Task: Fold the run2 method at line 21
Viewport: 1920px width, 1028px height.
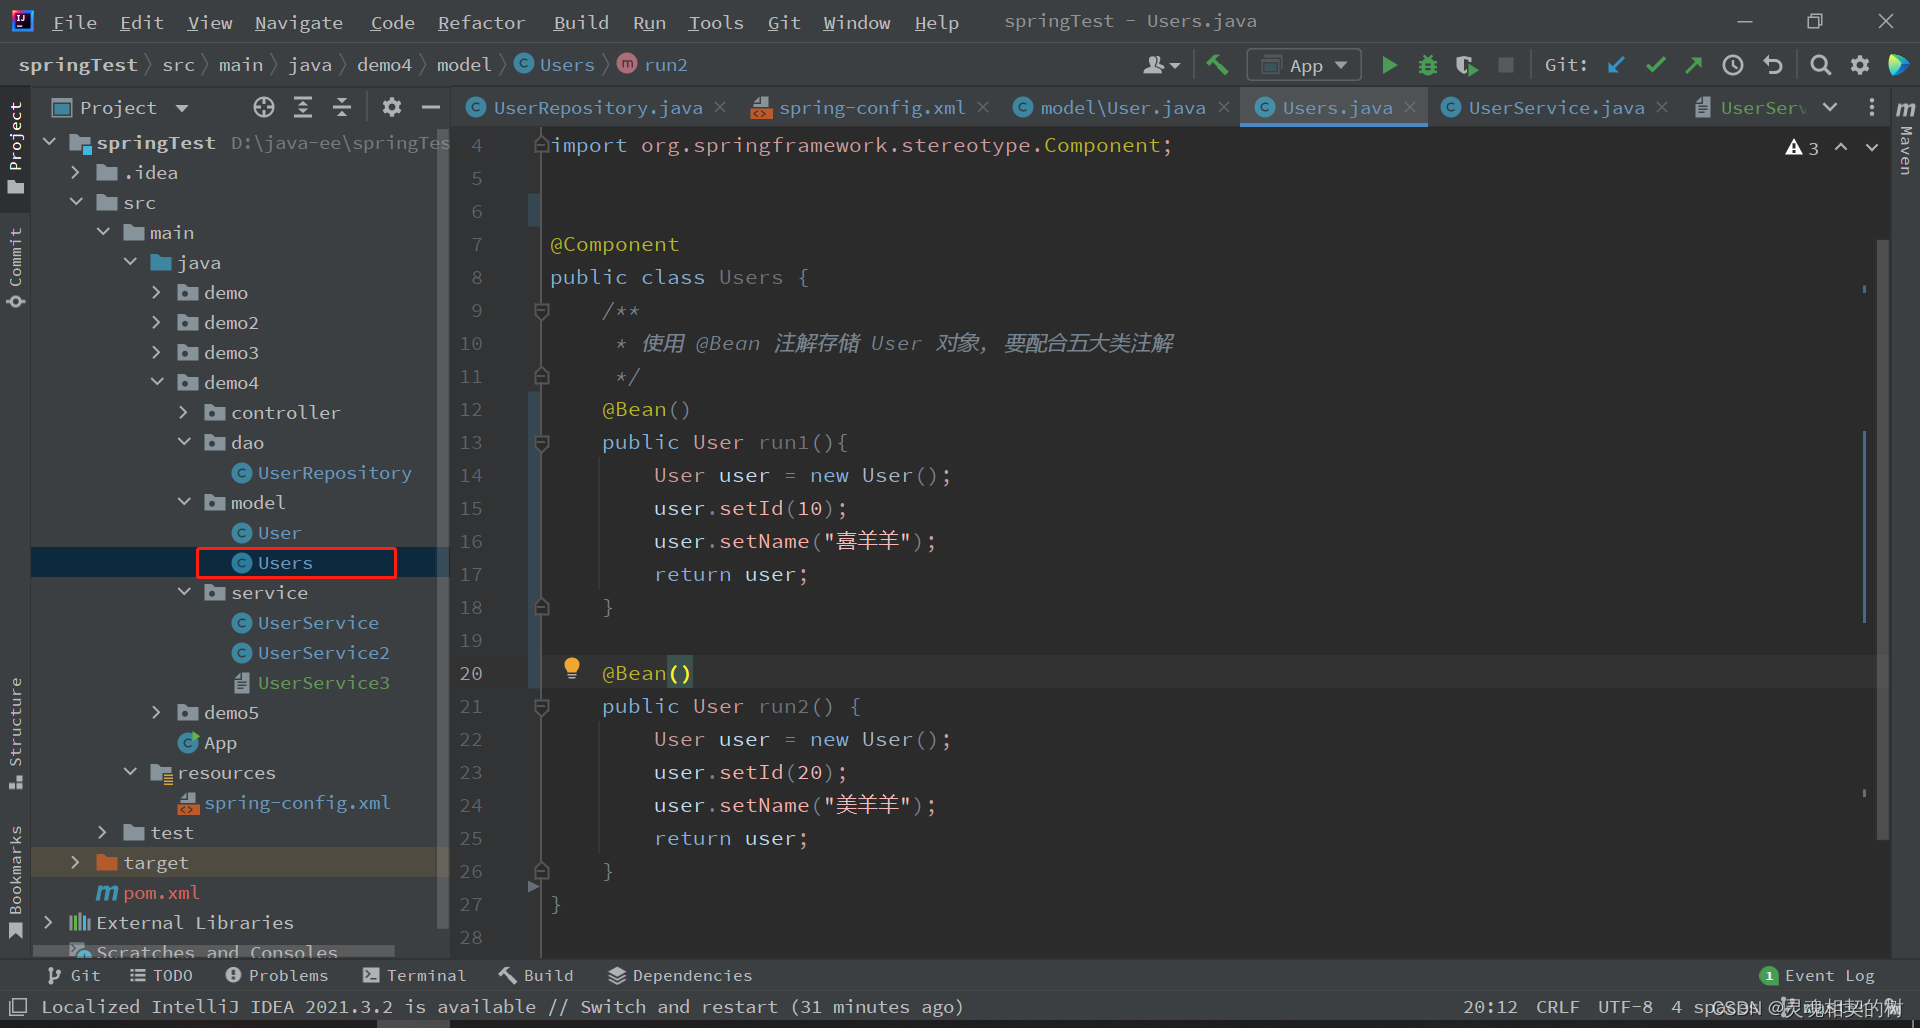Action: pyautogui.click(x=542, y=707)
